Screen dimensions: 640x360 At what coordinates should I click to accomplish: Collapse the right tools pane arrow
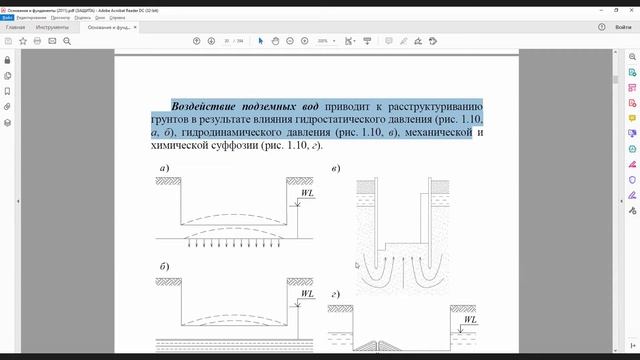622,201
